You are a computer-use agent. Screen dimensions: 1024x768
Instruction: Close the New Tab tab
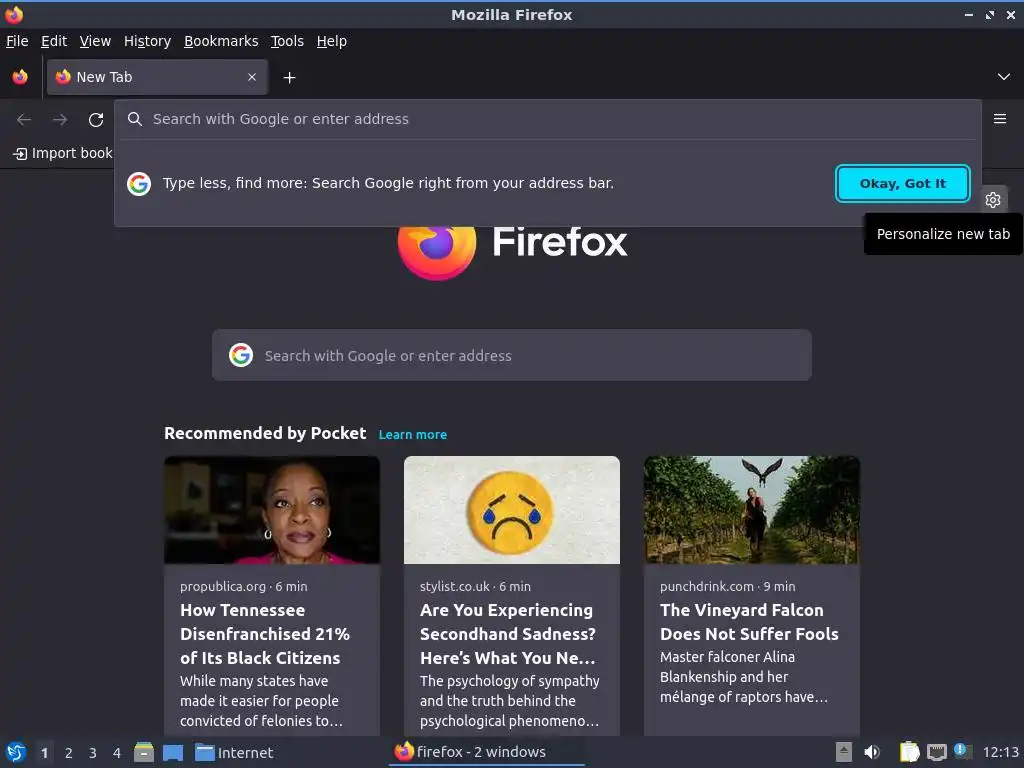[x=252, y=77]
